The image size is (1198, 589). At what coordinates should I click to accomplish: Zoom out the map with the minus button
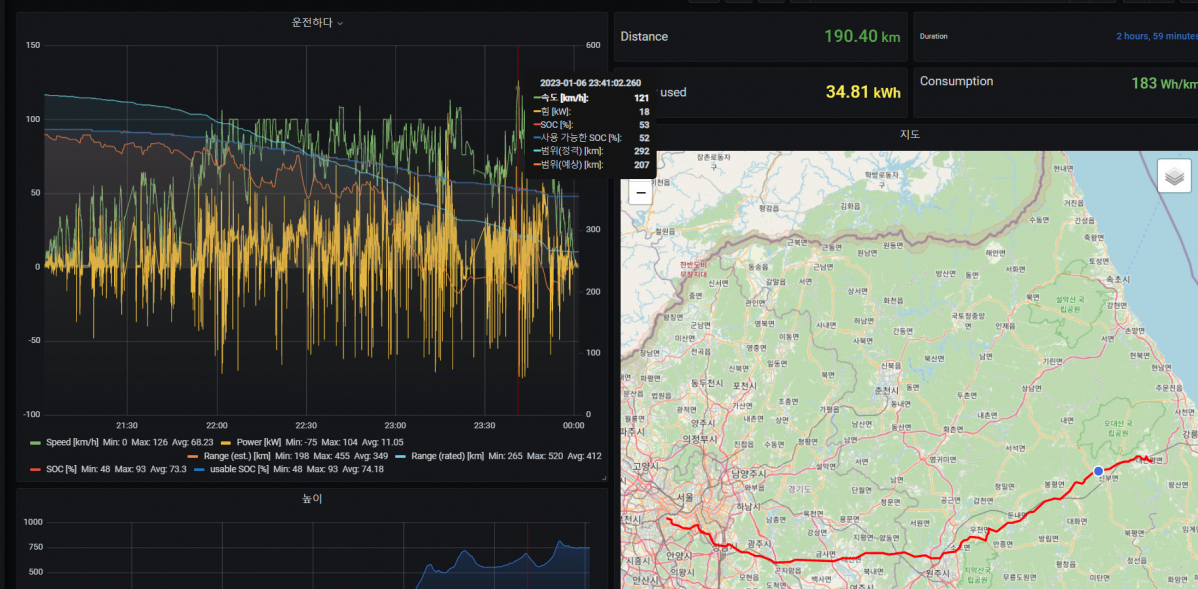(x=640, y=193)
